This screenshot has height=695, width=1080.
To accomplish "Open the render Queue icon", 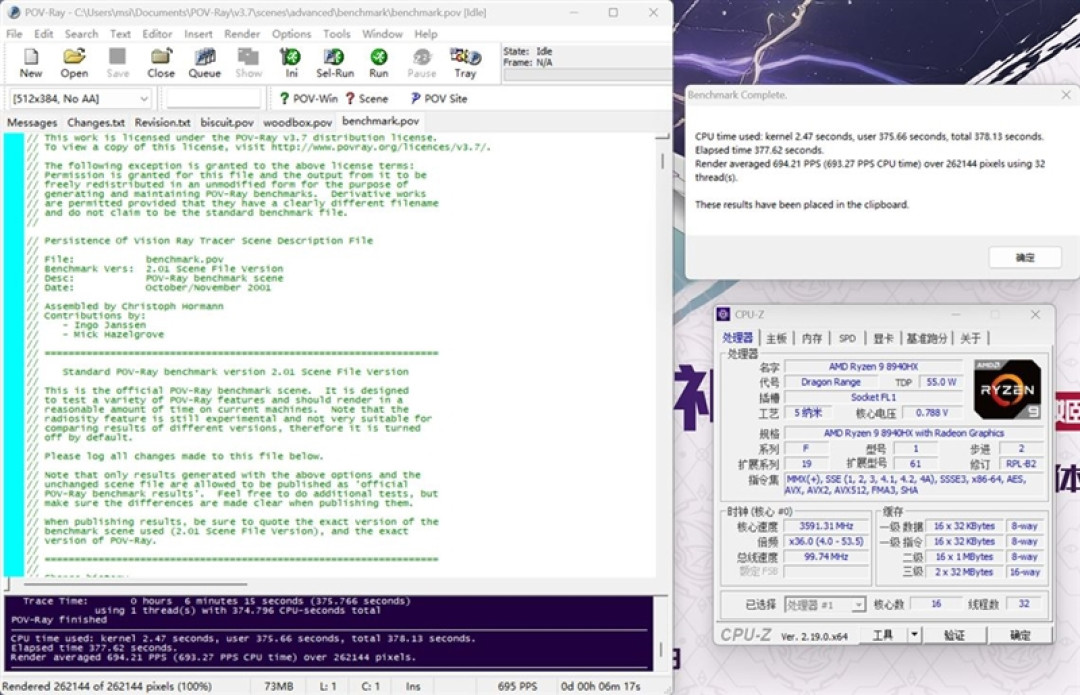I will click(x=205, y=63).
